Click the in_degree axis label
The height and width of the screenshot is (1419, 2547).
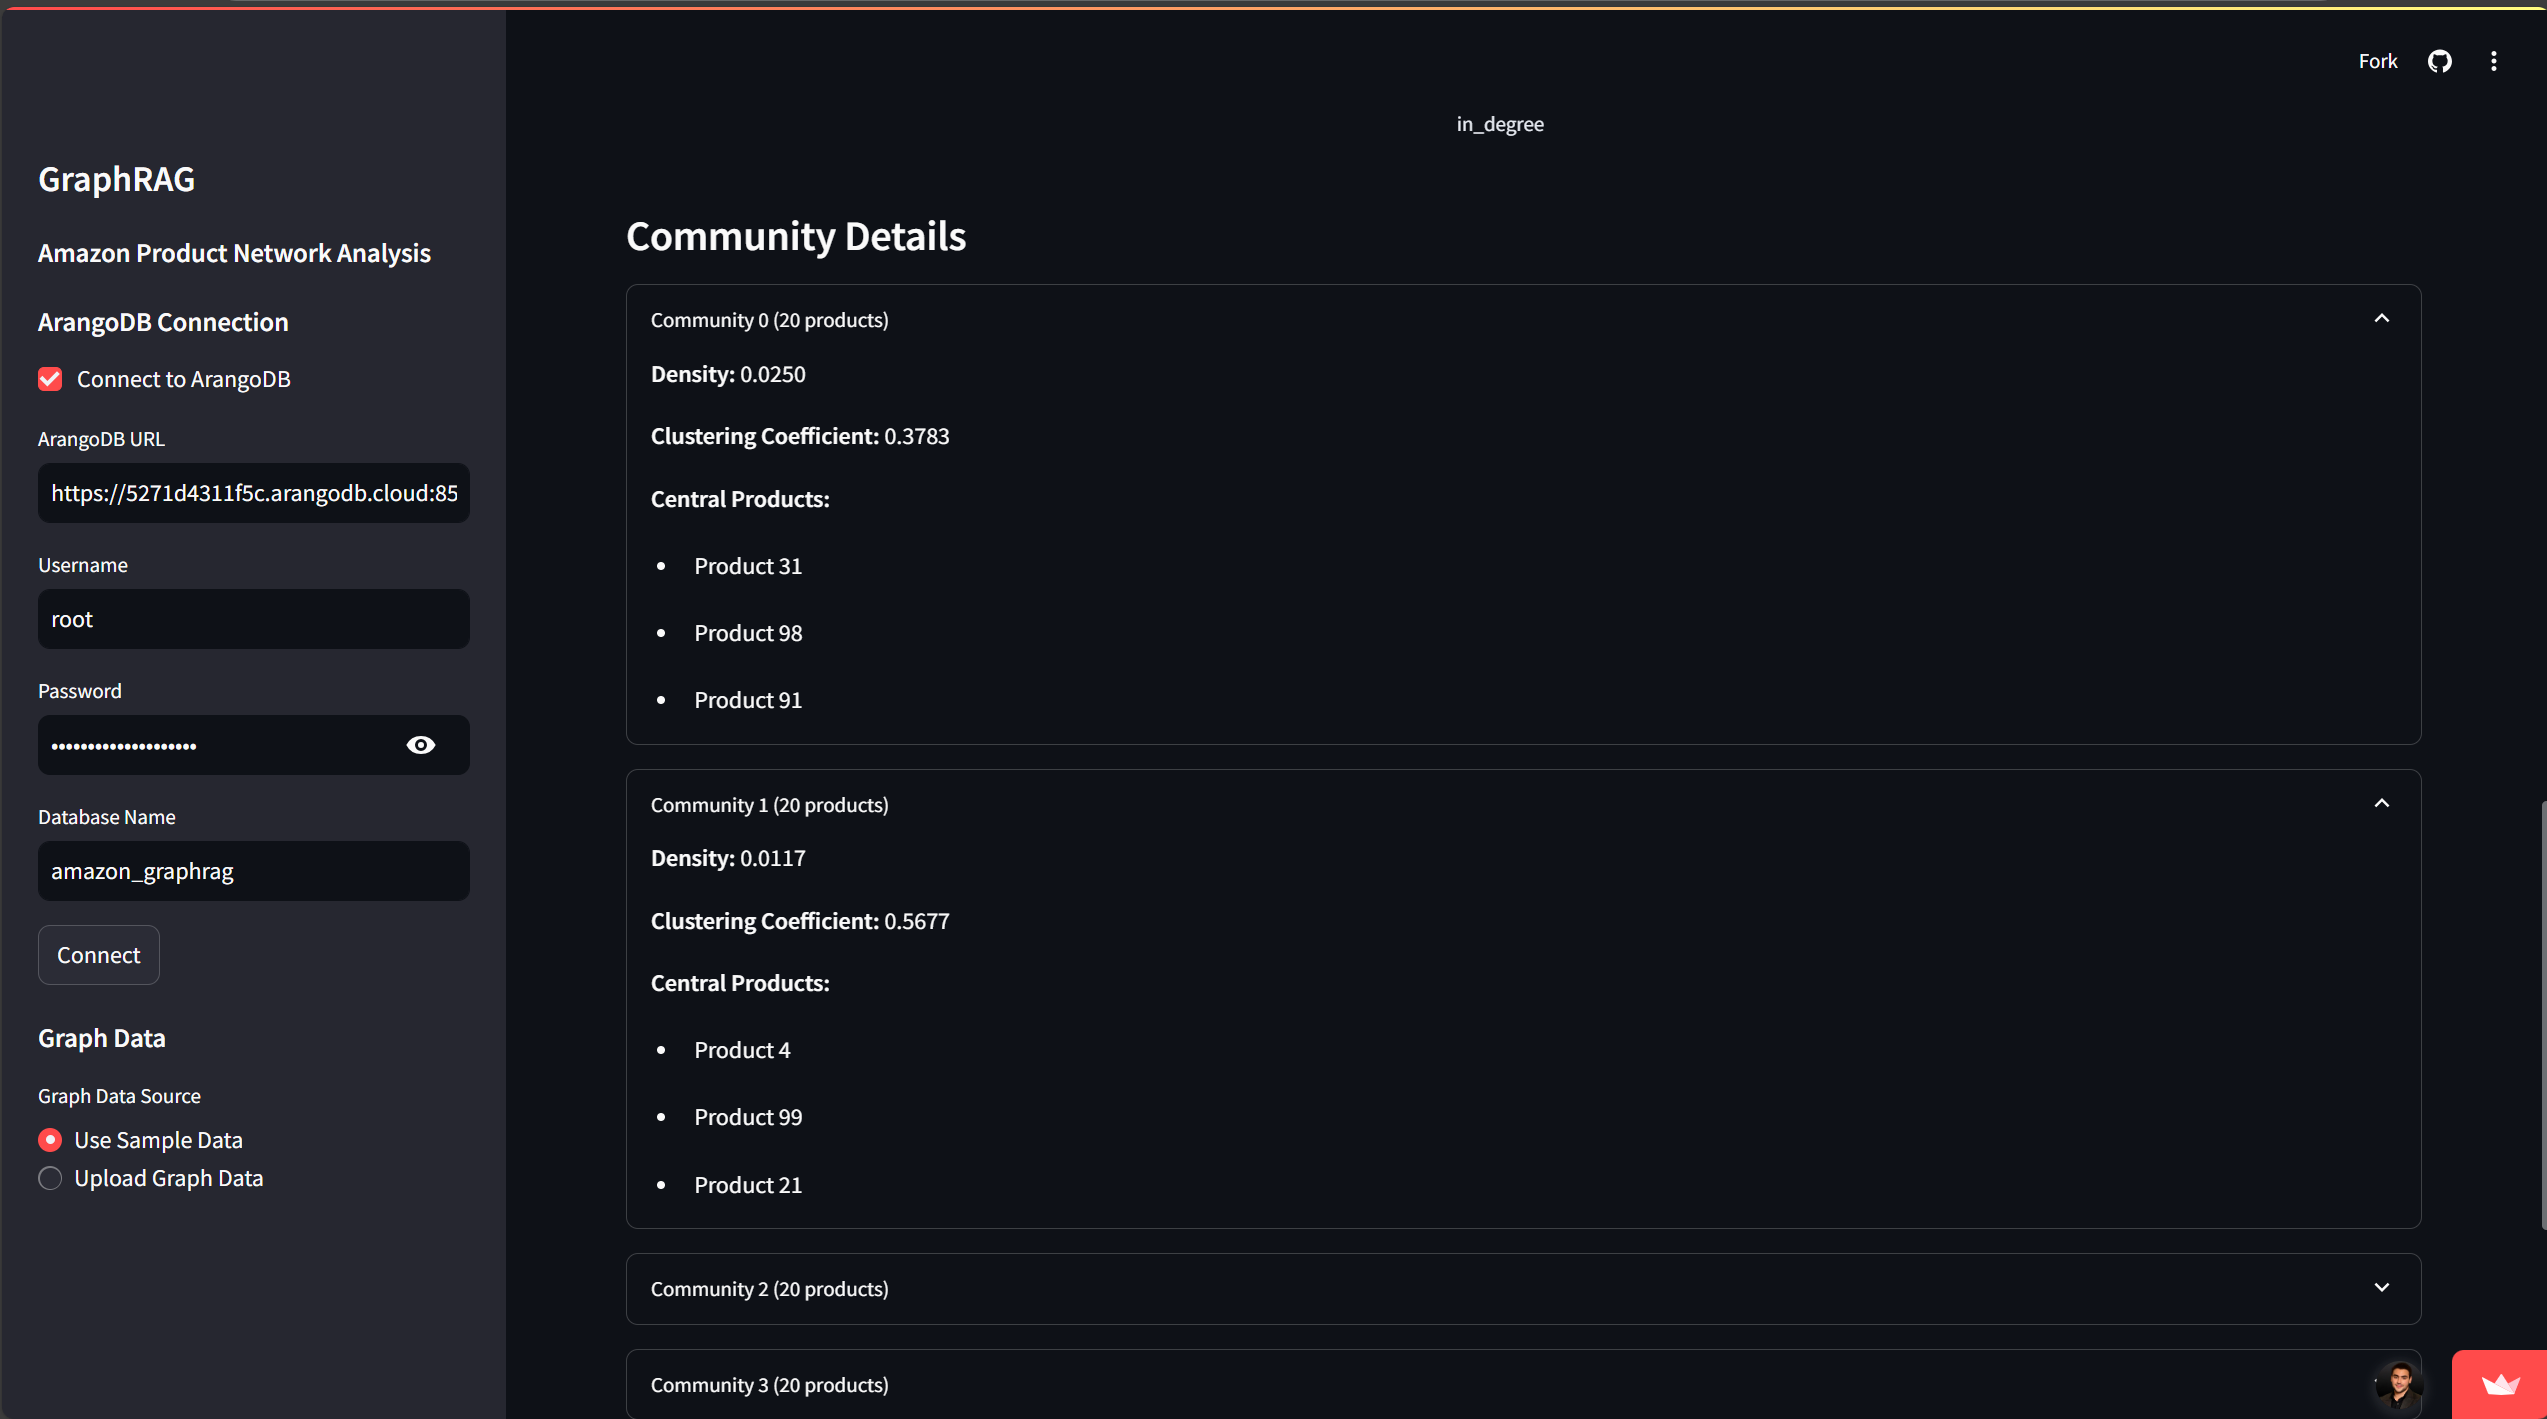point(1499,124)
